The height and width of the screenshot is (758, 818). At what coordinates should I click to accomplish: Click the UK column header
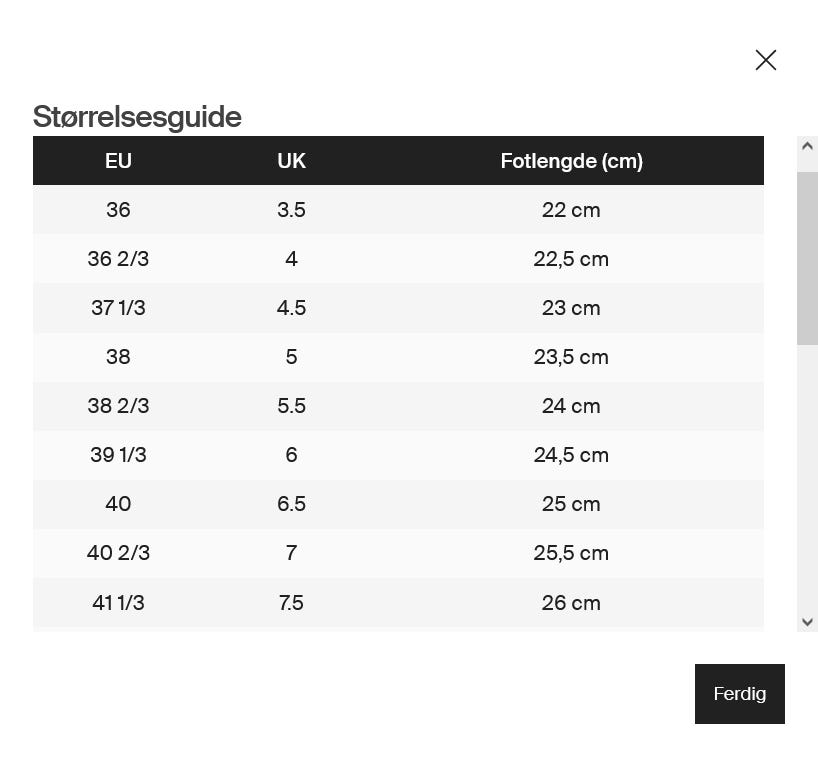coord(291,161)
